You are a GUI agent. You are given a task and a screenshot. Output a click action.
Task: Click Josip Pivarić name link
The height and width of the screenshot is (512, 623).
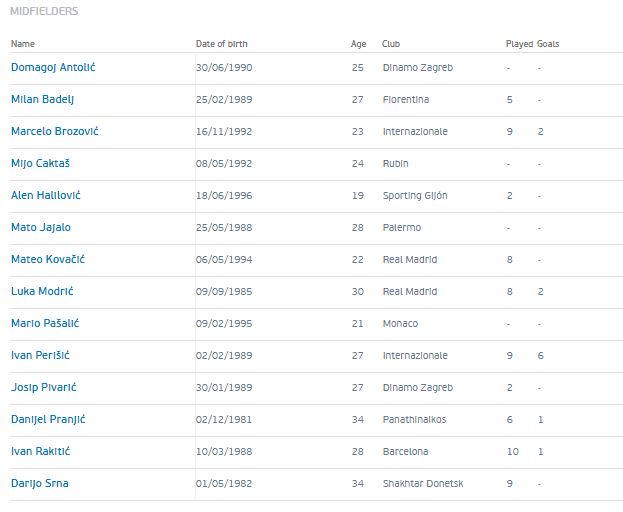(44, 387)
